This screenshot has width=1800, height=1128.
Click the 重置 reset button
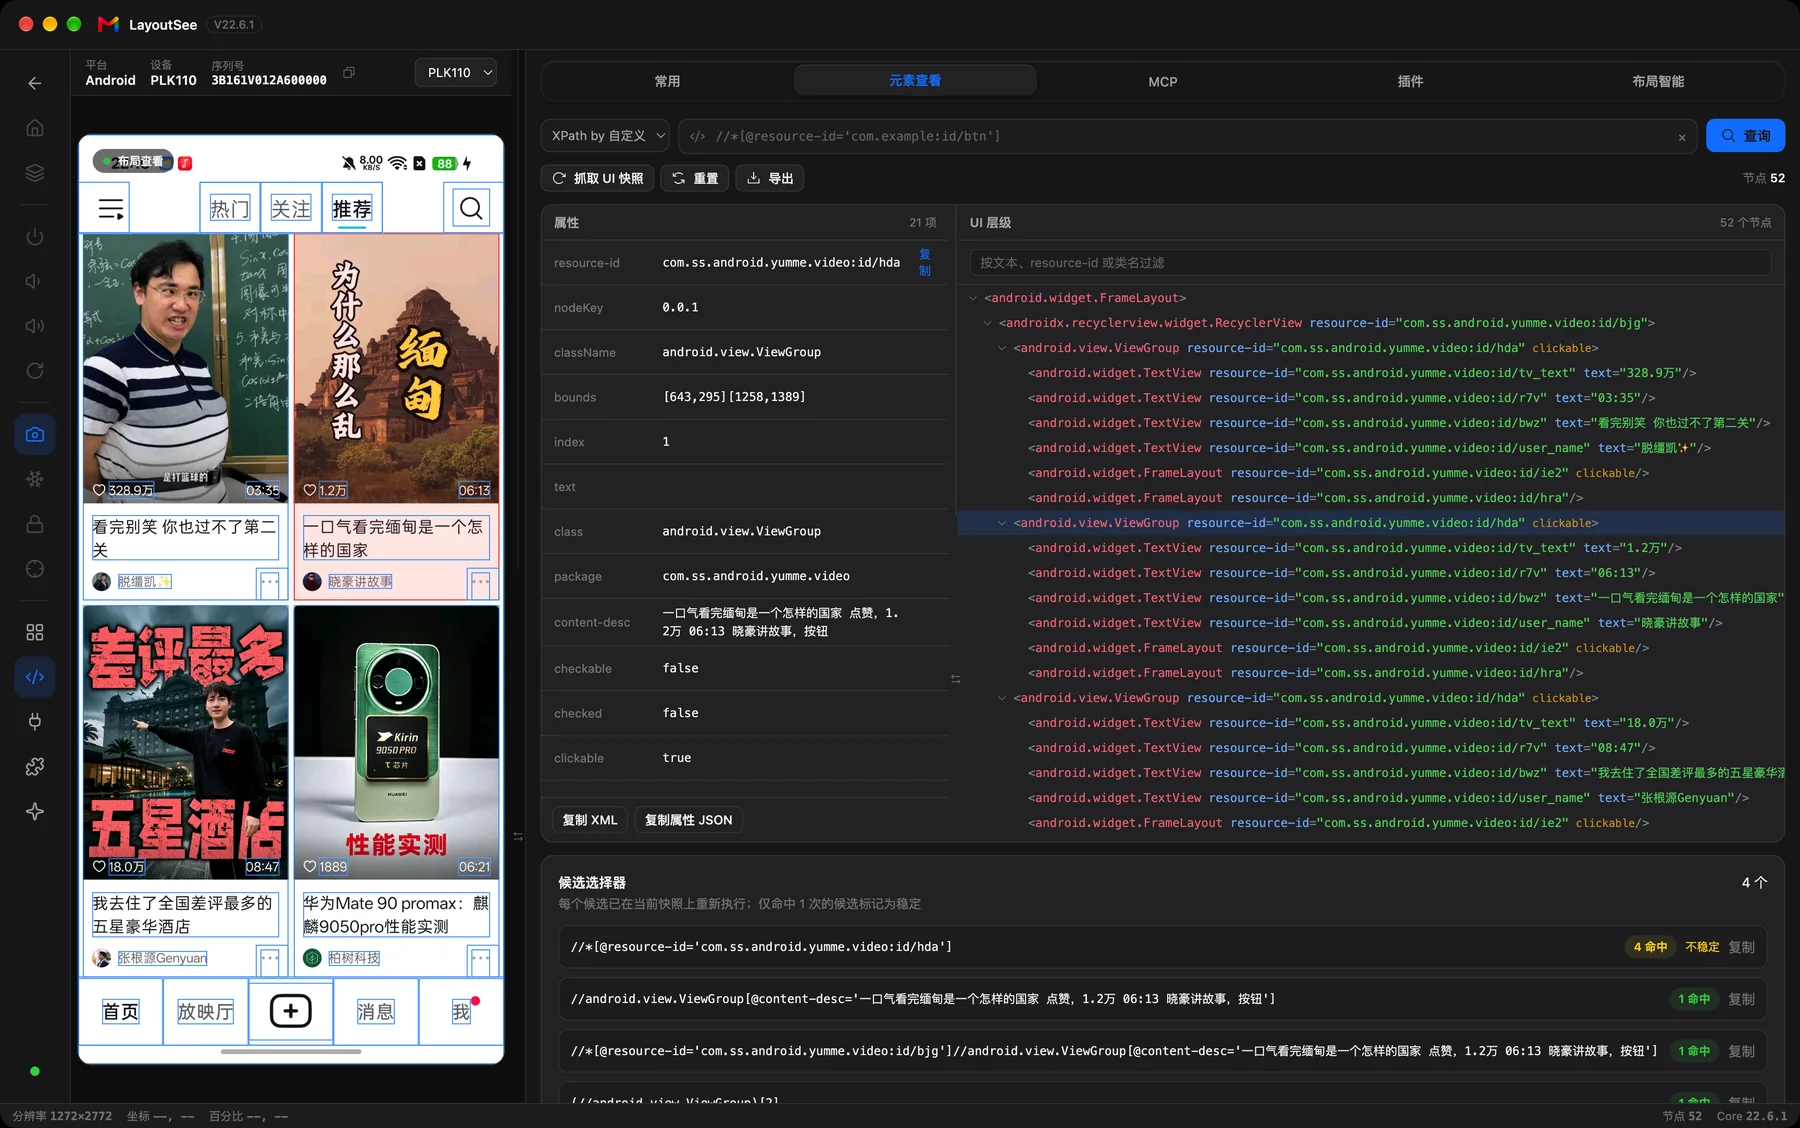[x=695, y=178]
